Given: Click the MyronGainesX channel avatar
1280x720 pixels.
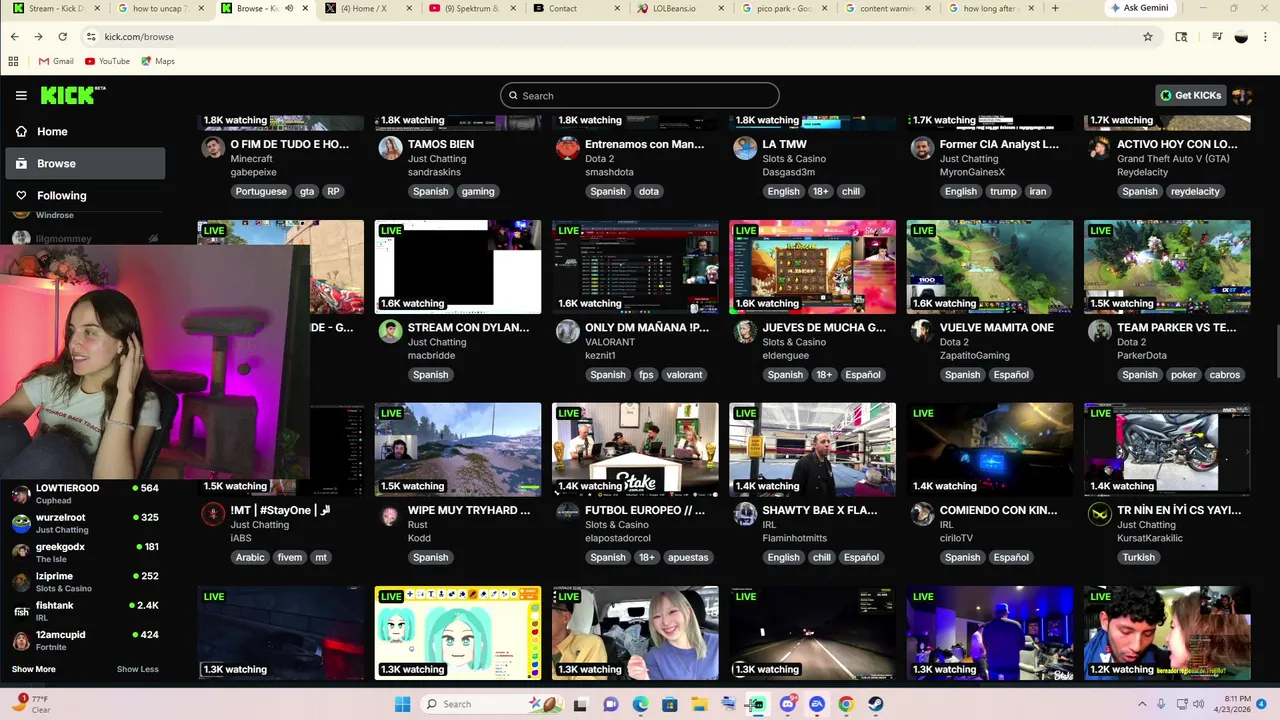Looking at the screenshot, I should pos(922,148).
